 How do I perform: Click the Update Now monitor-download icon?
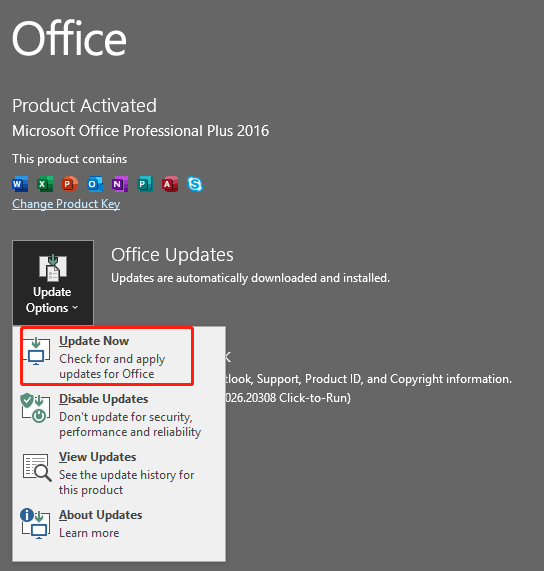coord(36,351)
